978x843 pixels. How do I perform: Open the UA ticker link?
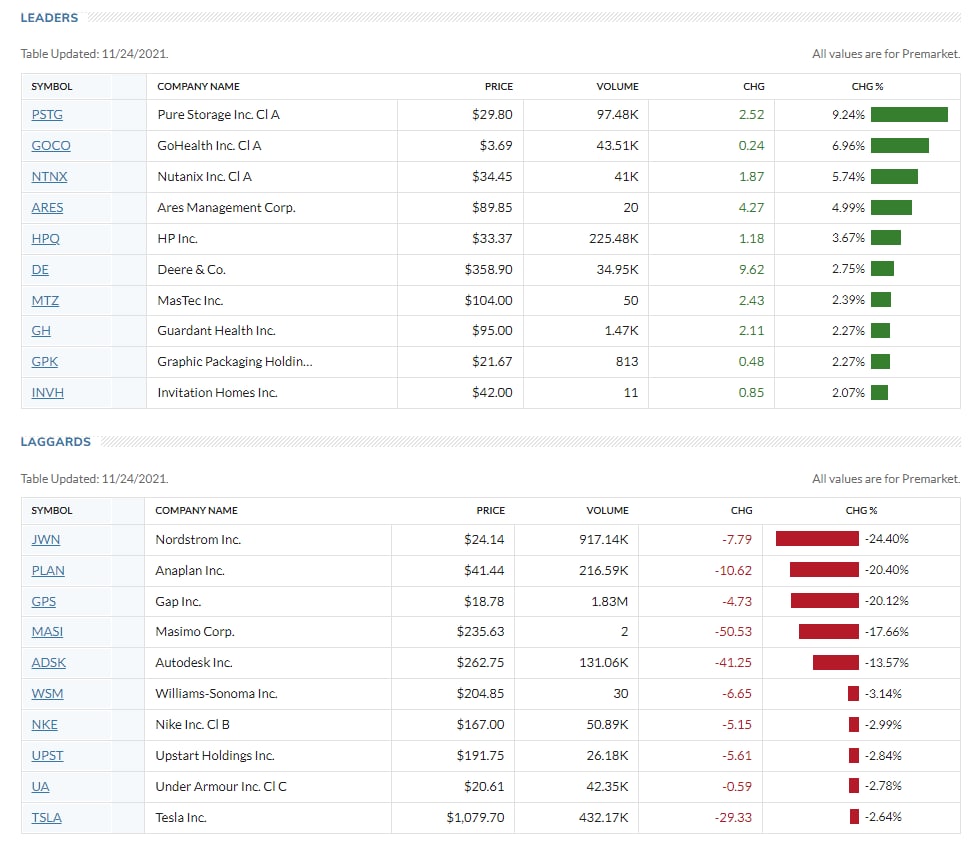click(x=40, y=787)
